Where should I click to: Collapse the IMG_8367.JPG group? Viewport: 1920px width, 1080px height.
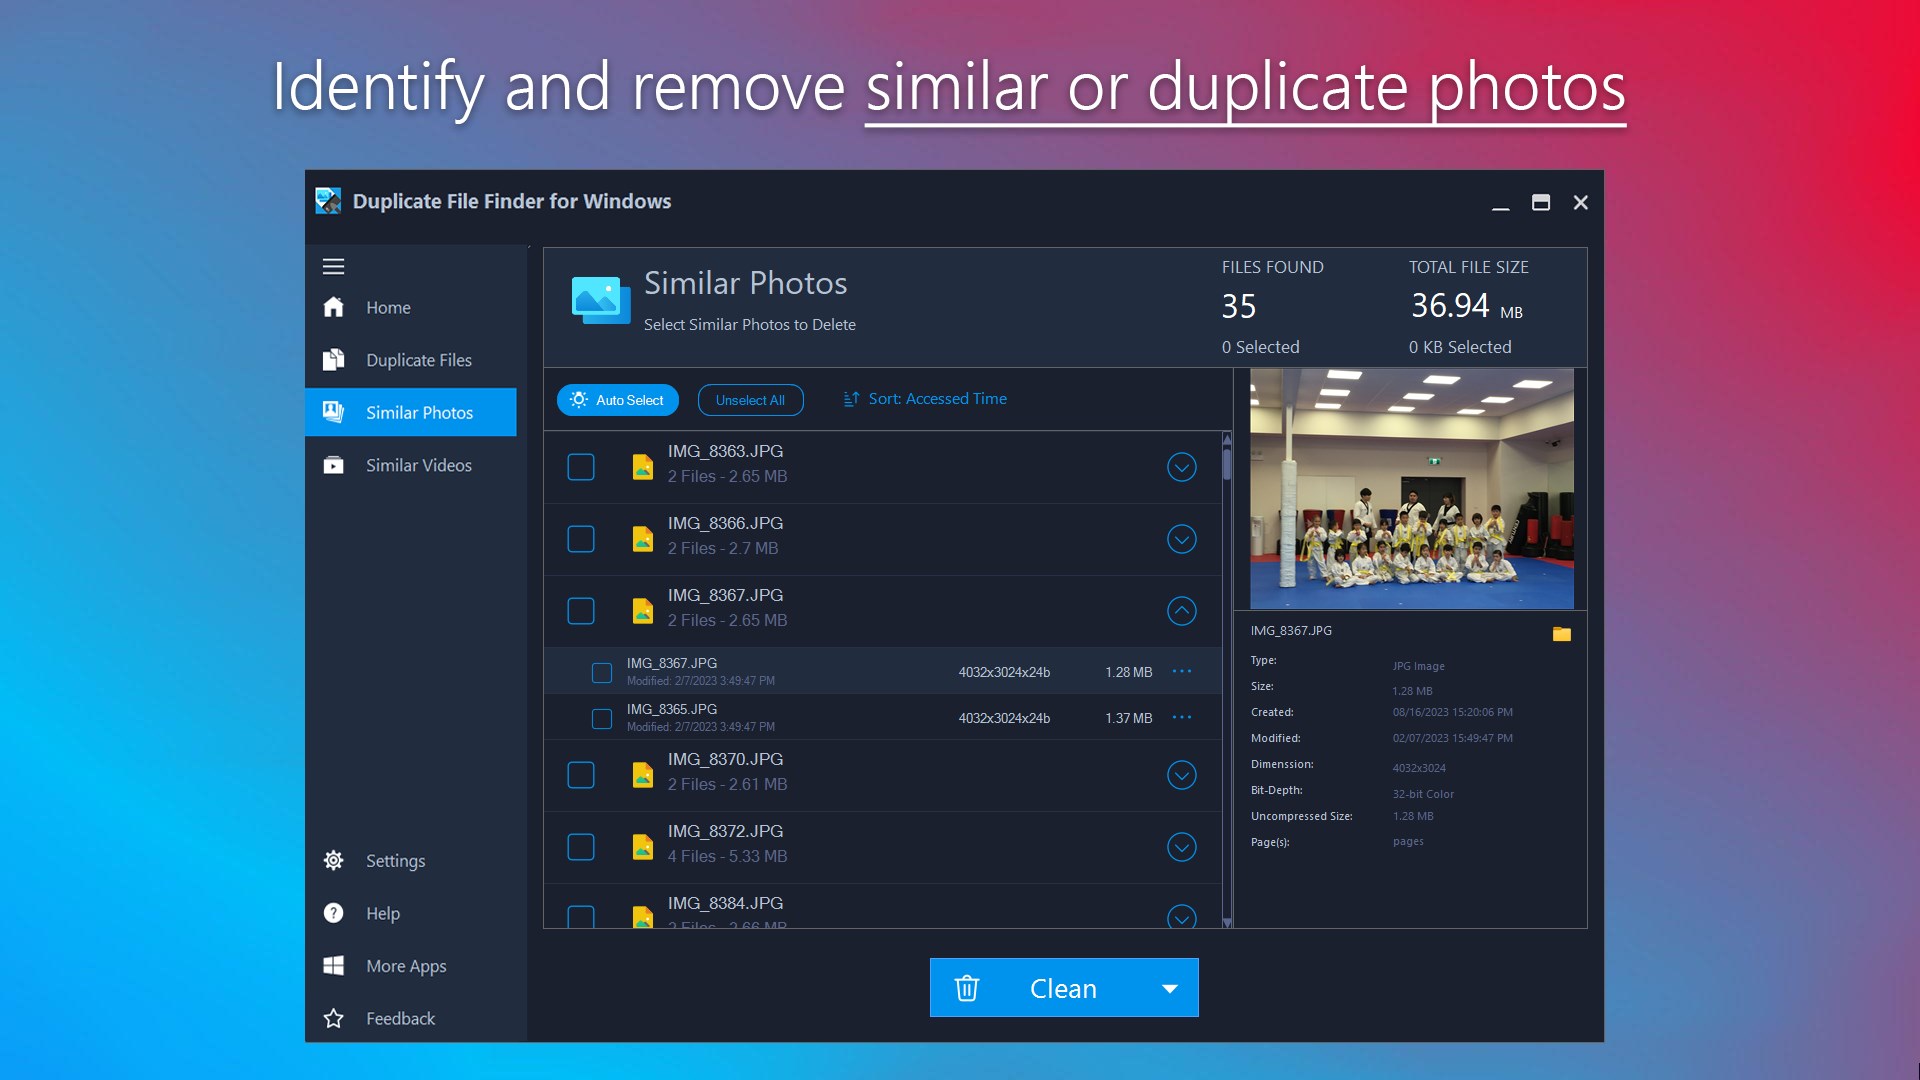click(x=1182, y=611)
